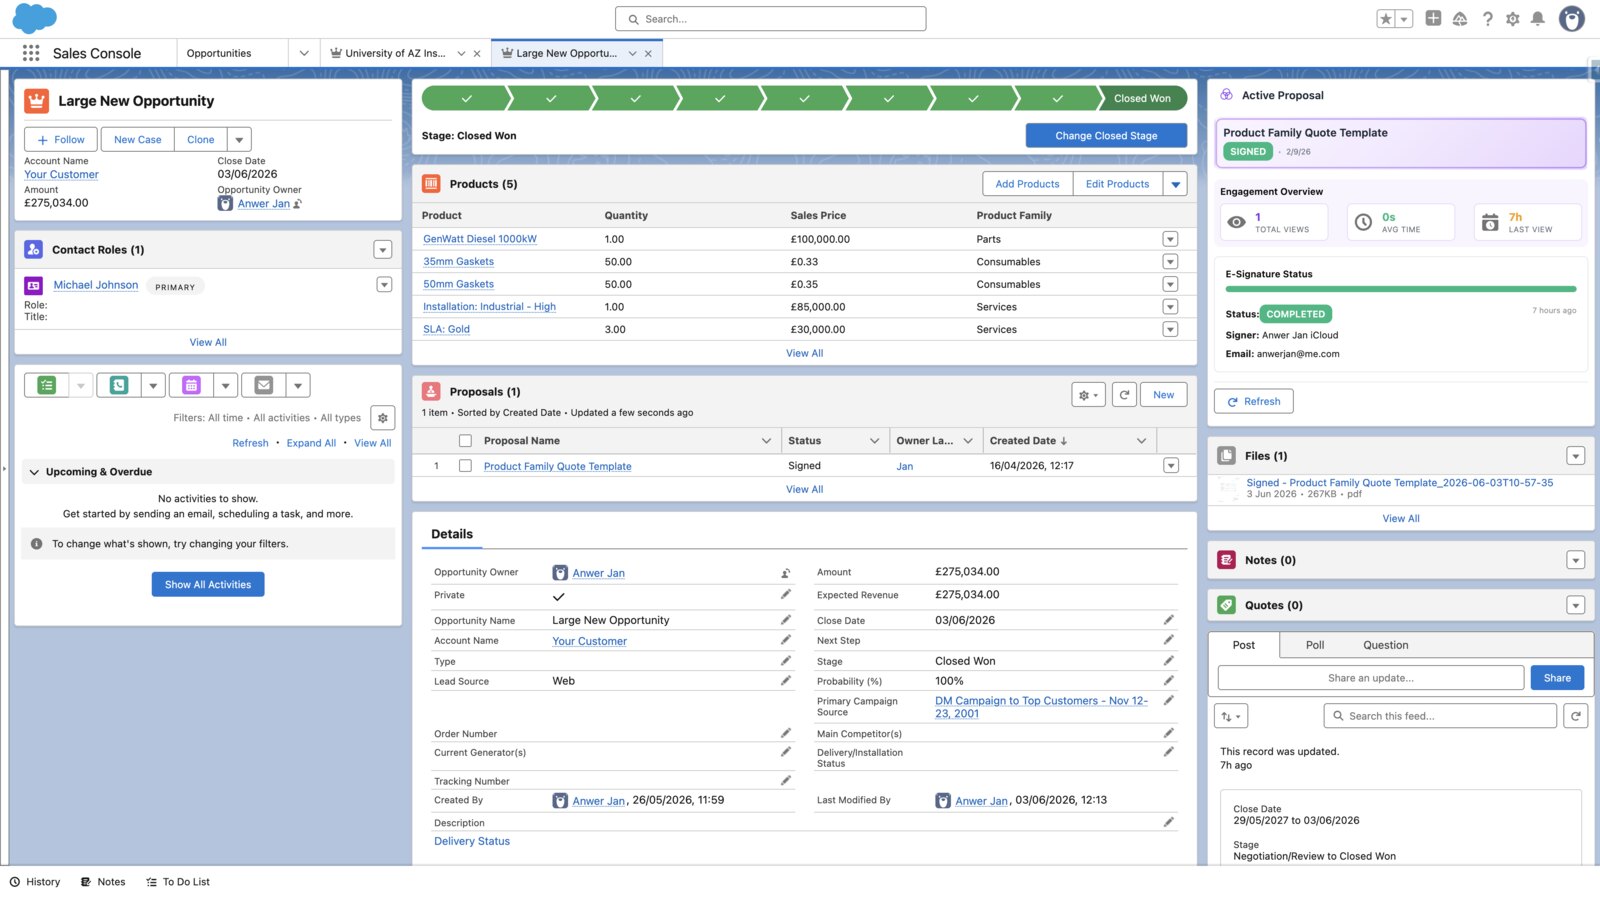Click the Follow button
This screenshot has height=897, width=1600.
(x=61, y=140)
